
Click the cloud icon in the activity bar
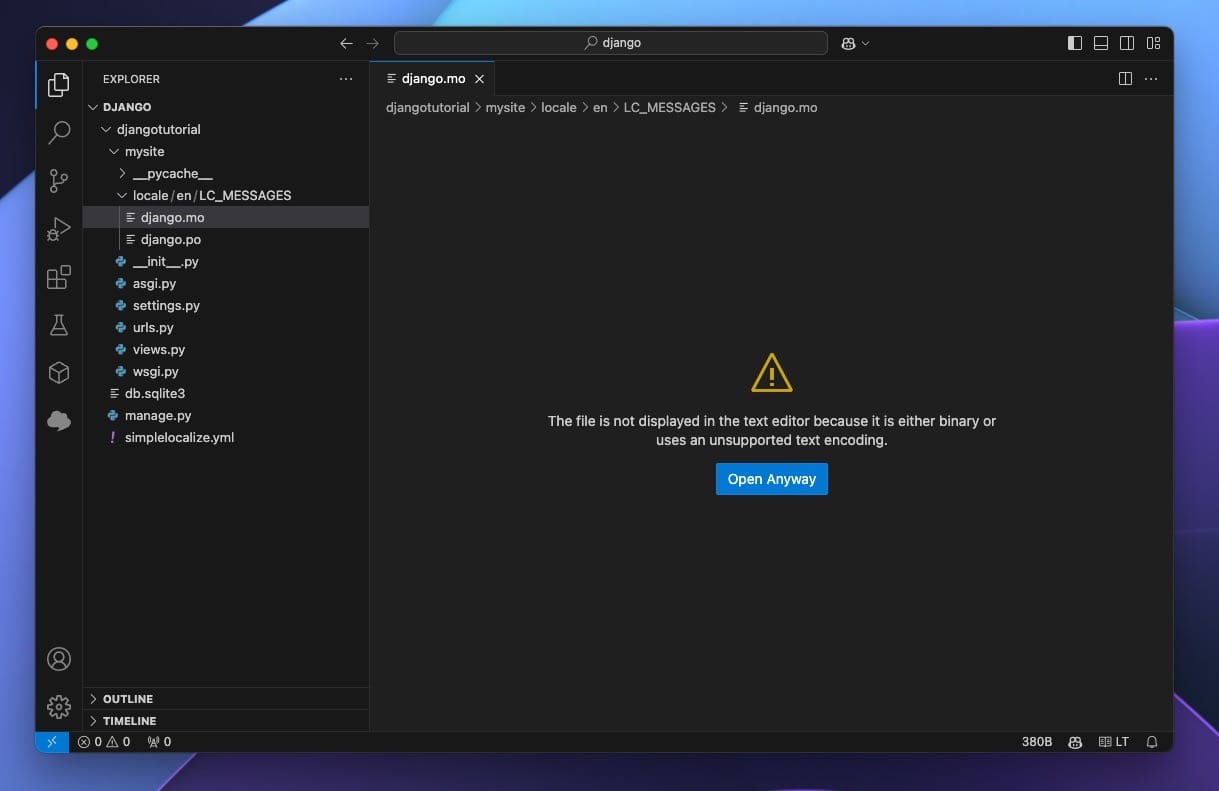click(59, 421)
